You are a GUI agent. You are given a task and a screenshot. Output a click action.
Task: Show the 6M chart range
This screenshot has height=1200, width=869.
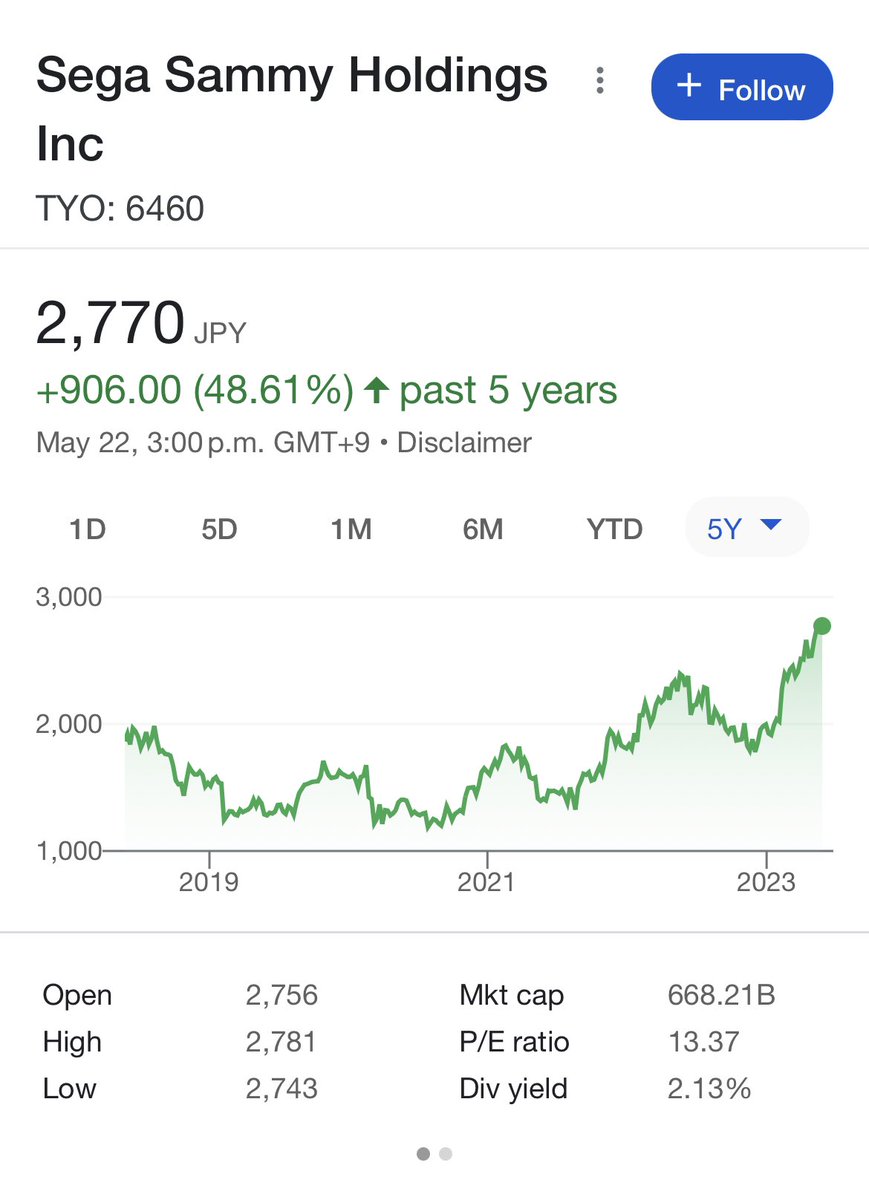[x=483, y=528]
